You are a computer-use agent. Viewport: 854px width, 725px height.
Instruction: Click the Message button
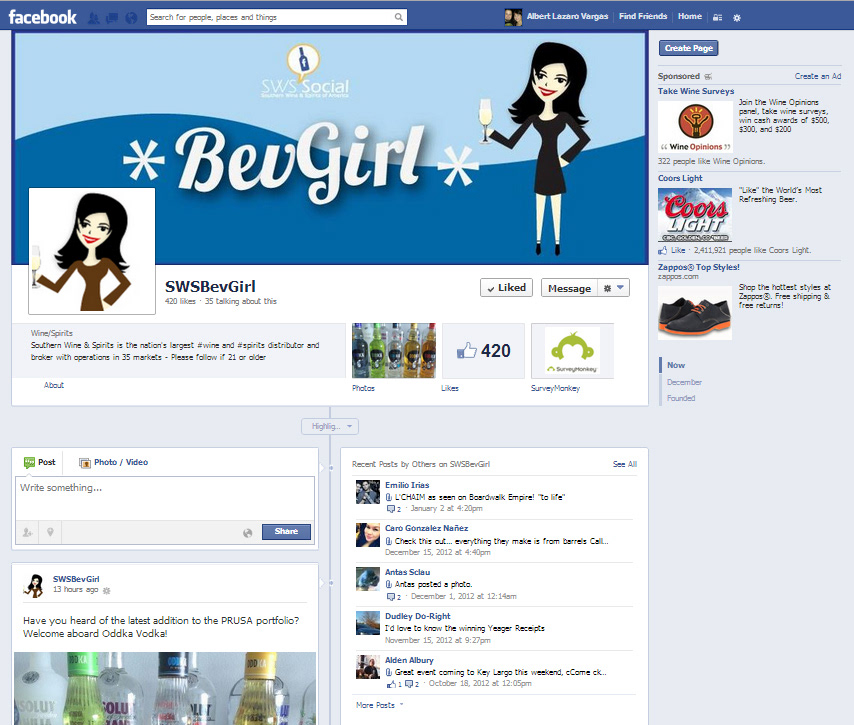tap(569, 288)
